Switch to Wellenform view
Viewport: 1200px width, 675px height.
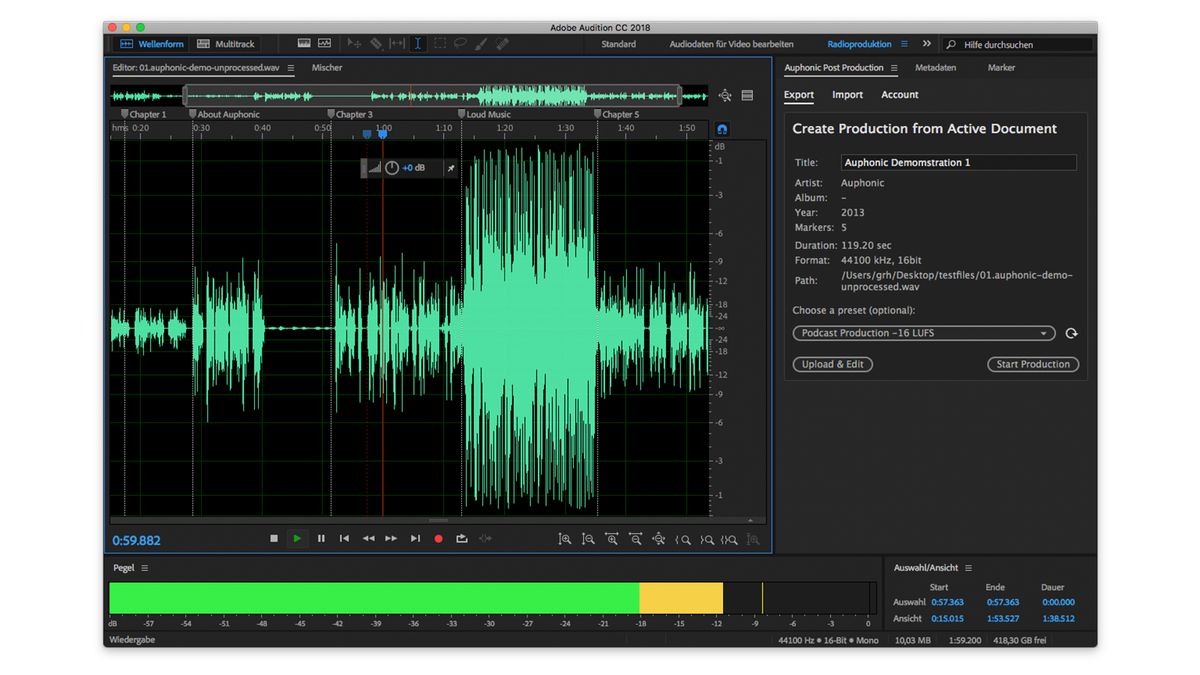pos(152,44)
